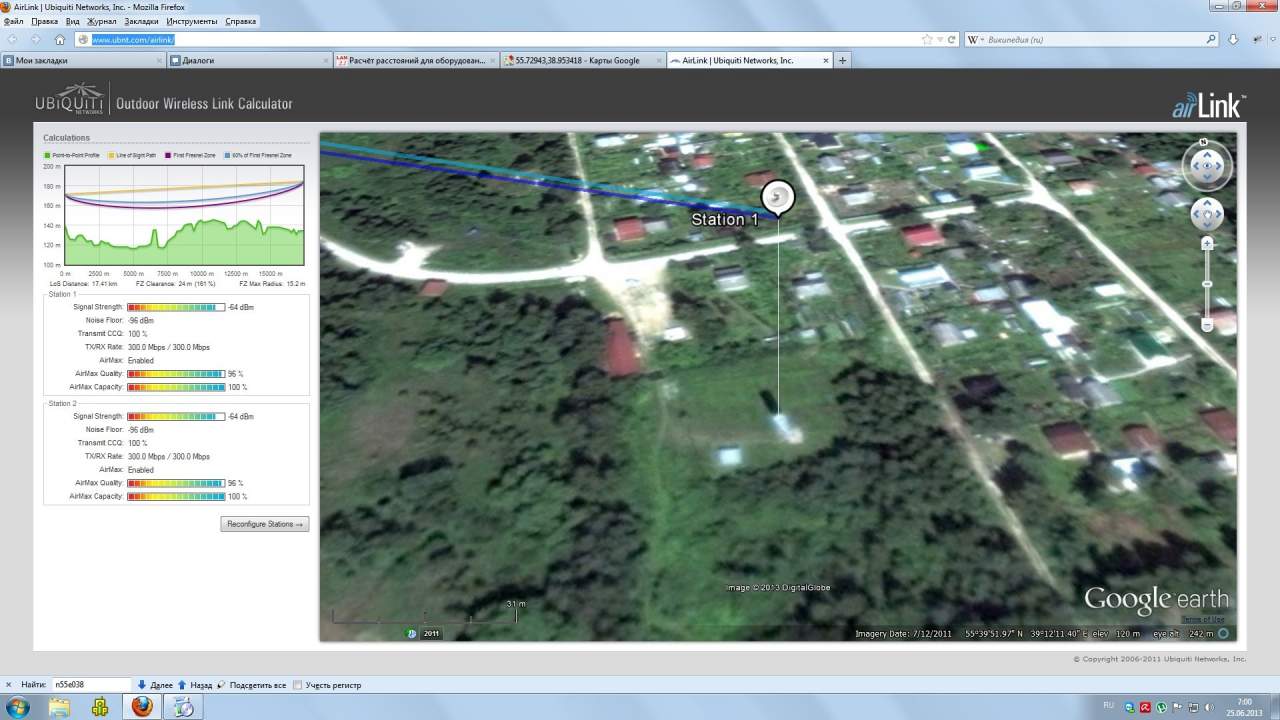Viewport: 1280px width, 720px height.
Task: Switch to the 'Карты Google' tab
Action: pos(584,60)
